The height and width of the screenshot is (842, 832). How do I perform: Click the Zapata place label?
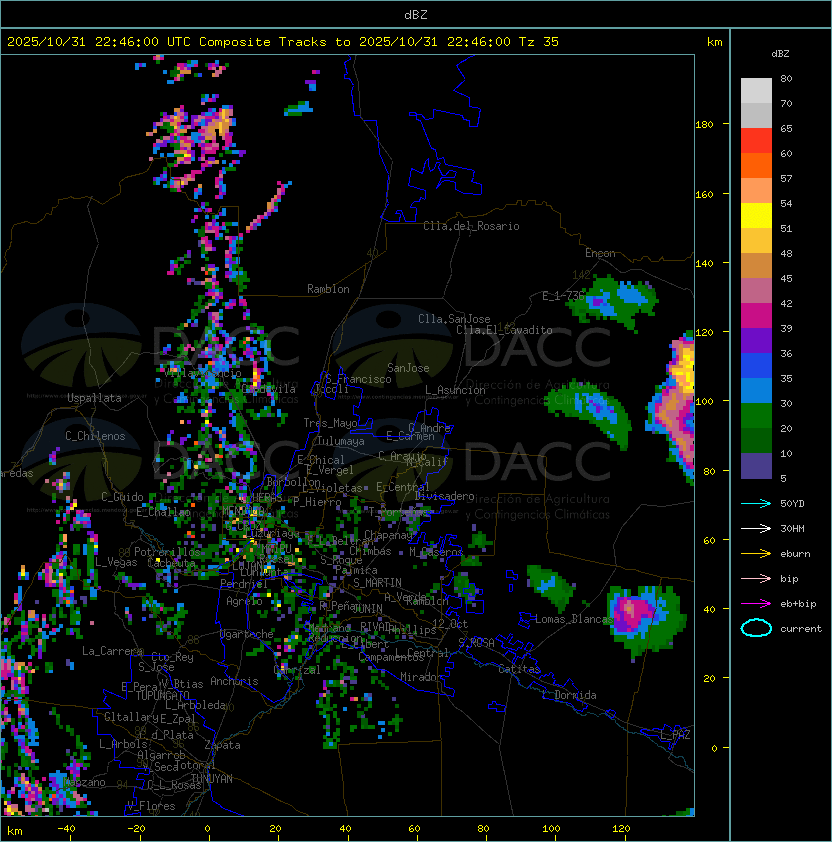tap(222, 745)
